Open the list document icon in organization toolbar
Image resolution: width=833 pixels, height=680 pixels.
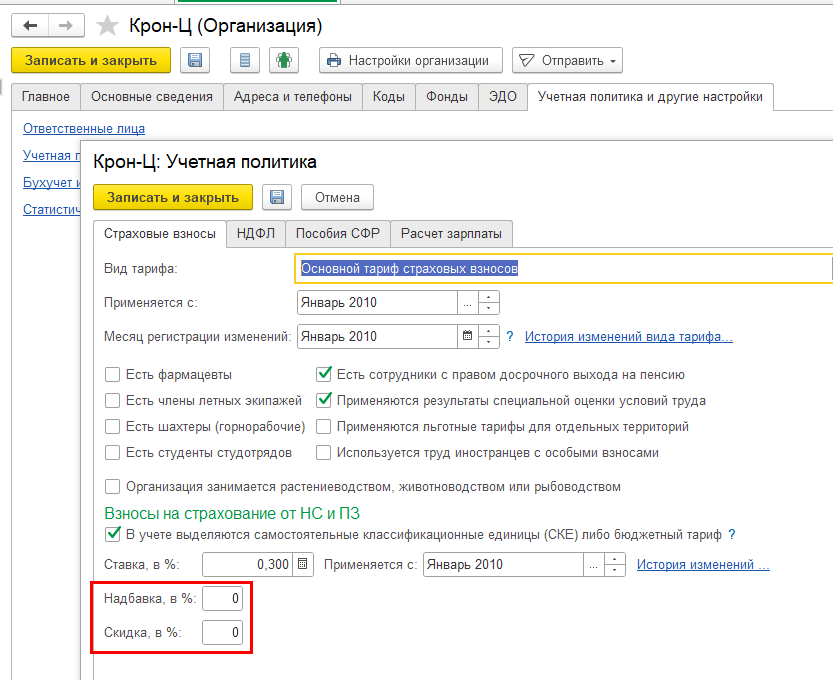(244, 60)
